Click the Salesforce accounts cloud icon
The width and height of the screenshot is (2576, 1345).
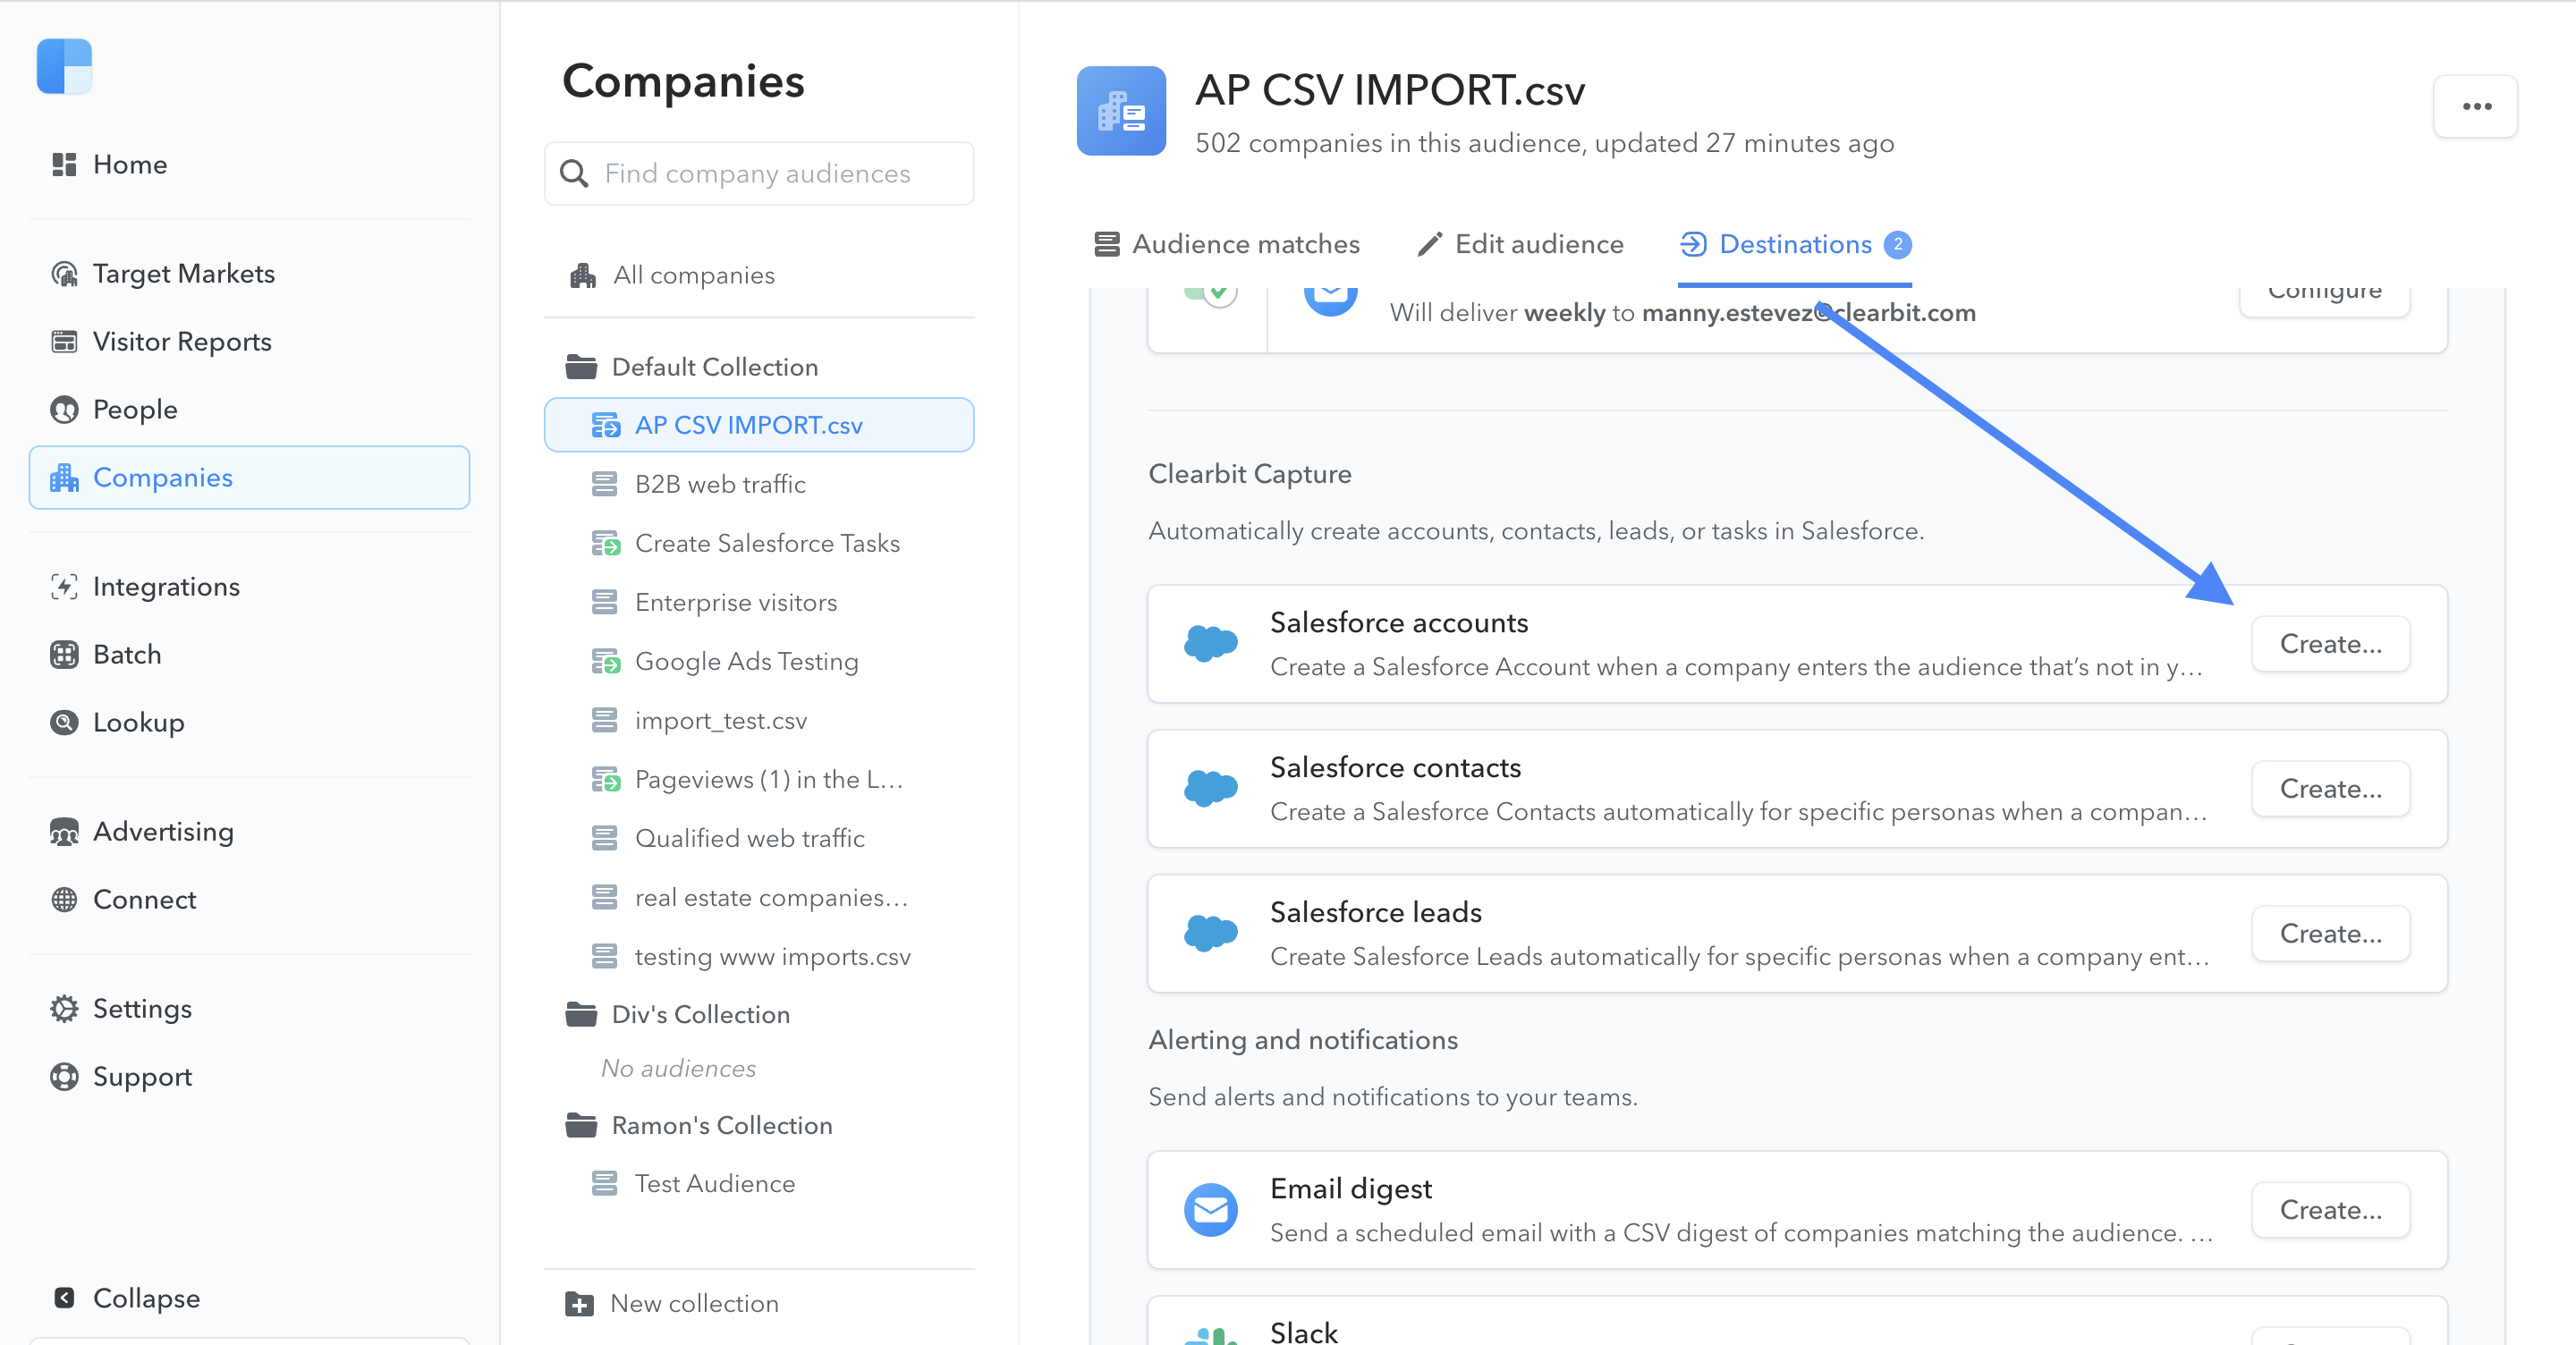point(1211,643)
